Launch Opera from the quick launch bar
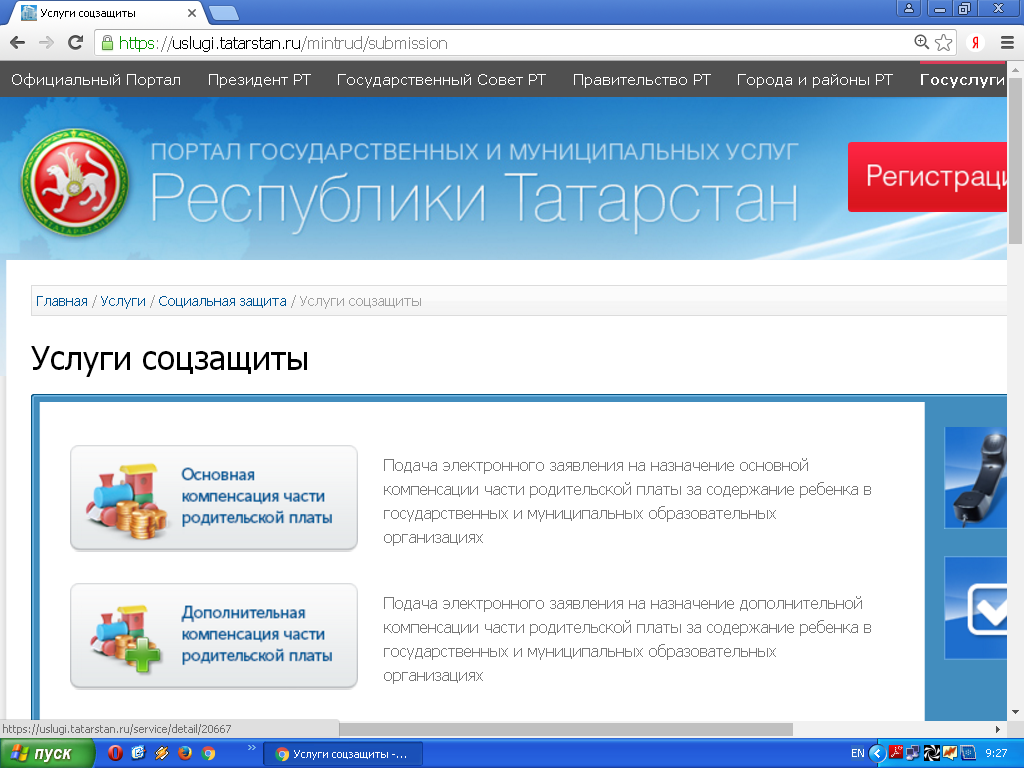The image size is (1024, 768). coord(115,754)
